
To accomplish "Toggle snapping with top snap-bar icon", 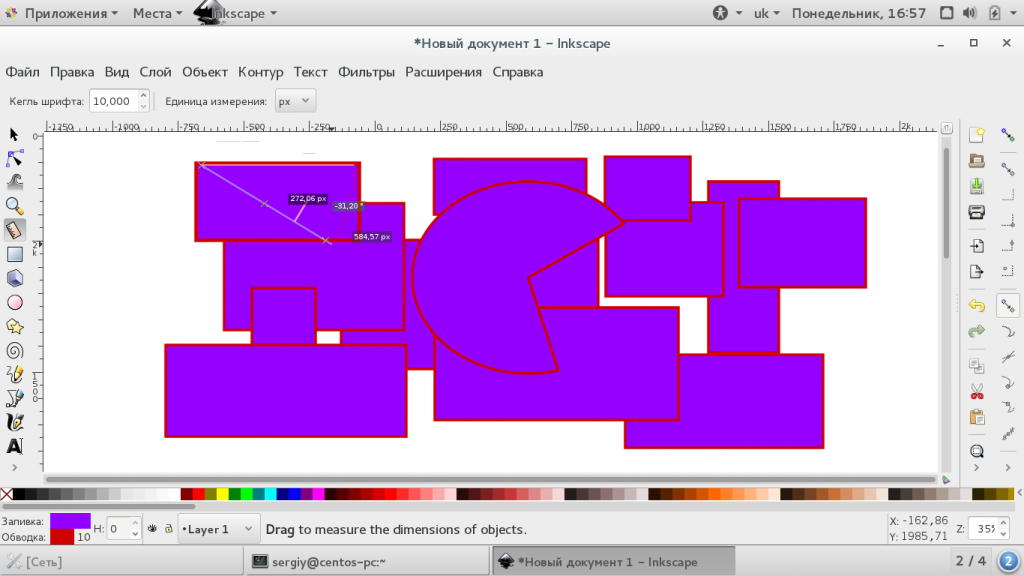I will click(x=1008, y=135).
